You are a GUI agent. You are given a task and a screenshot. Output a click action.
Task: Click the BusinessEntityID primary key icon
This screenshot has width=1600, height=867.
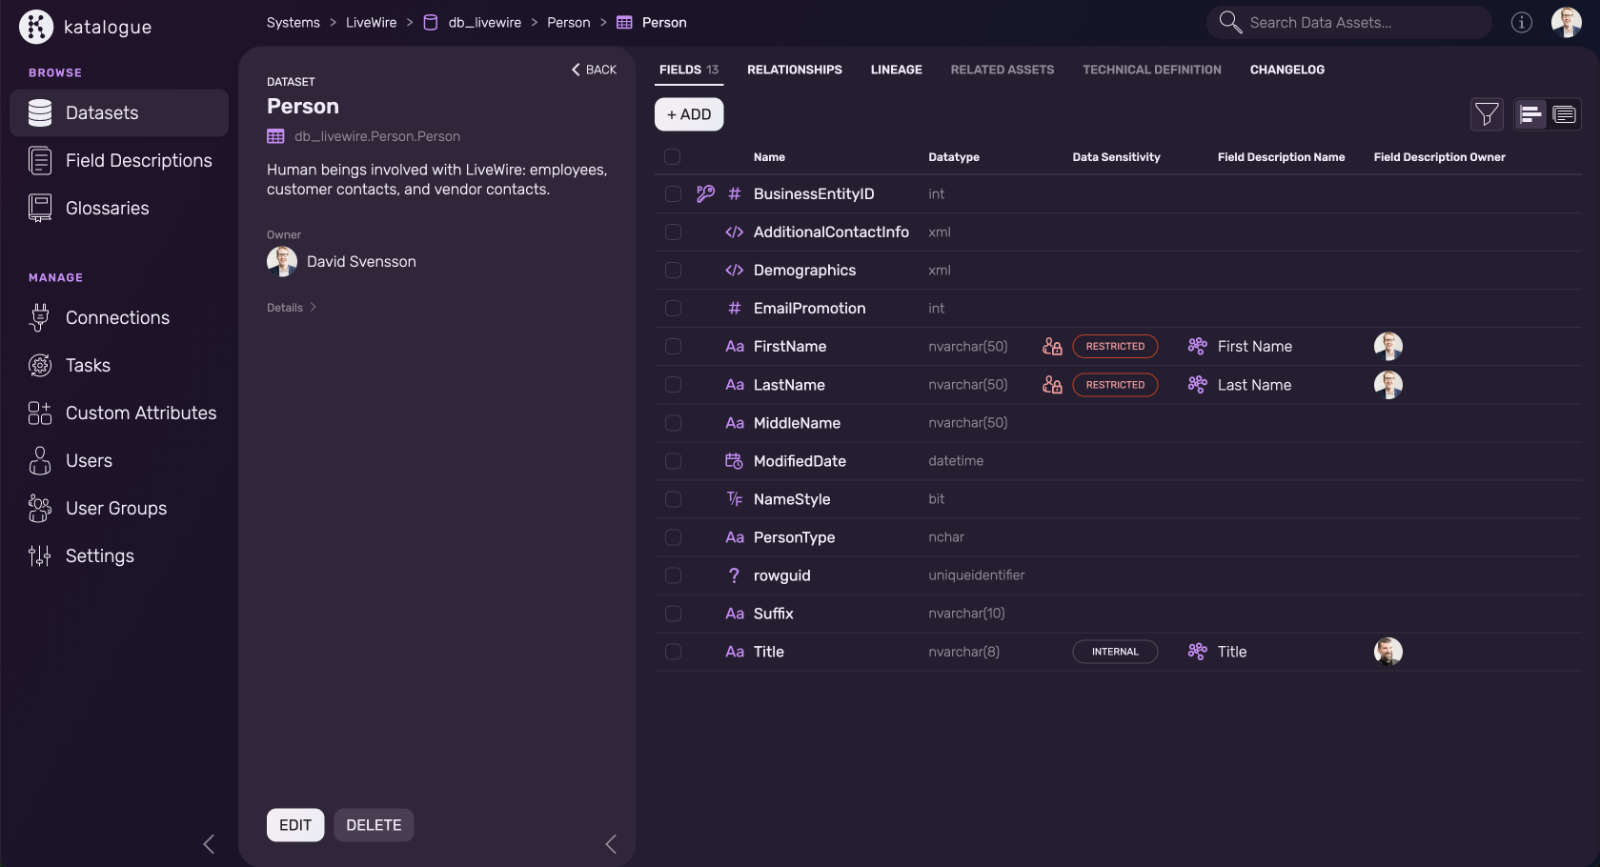[x=705, y=194]
